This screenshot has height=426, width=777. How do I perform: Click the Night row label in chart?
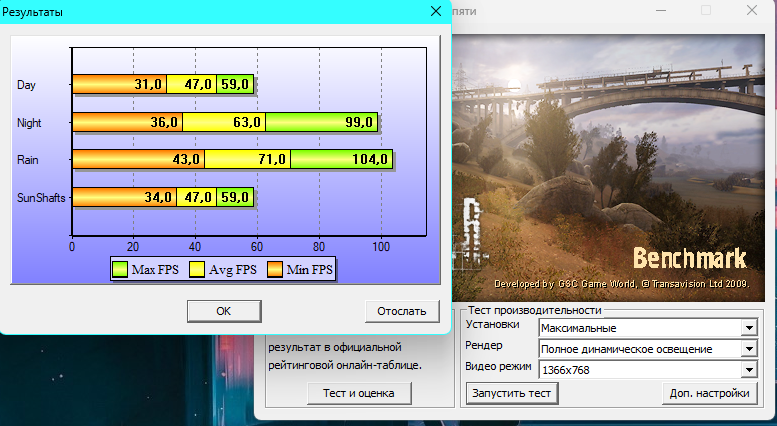pos(29,122)
